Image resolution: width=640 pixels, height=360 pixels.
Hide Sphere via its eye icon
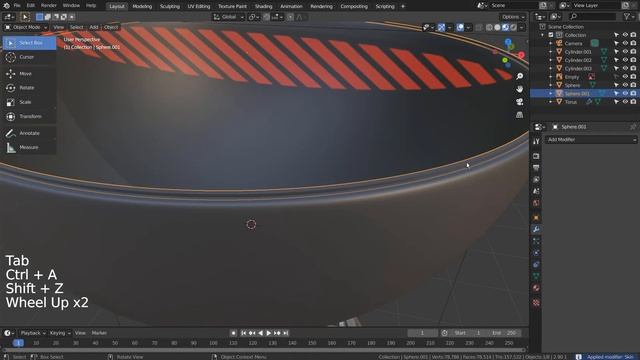(x=625, y=85)
